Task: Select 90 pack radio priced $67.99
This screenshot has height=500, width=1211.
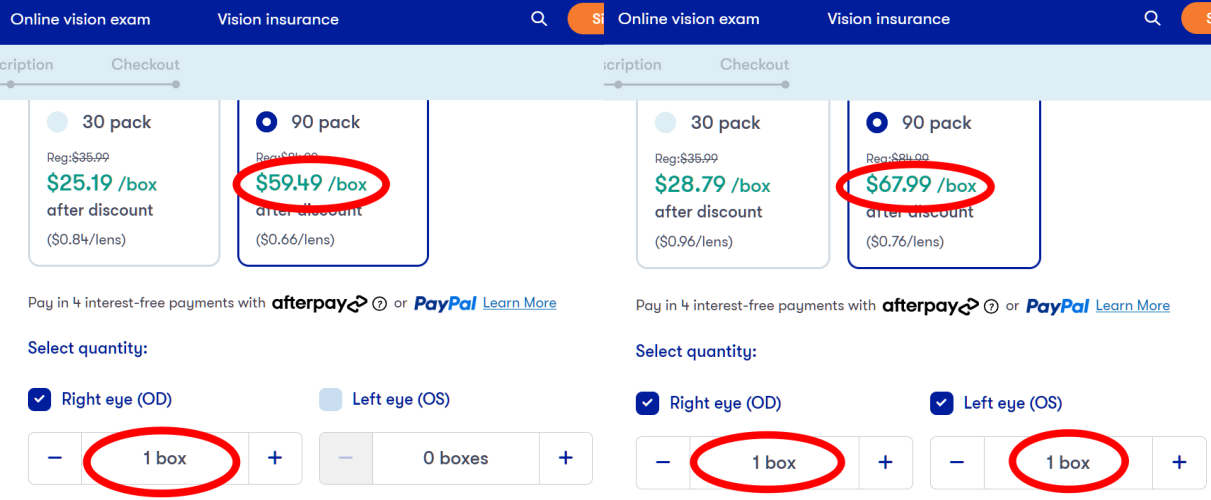Action: 877,123
